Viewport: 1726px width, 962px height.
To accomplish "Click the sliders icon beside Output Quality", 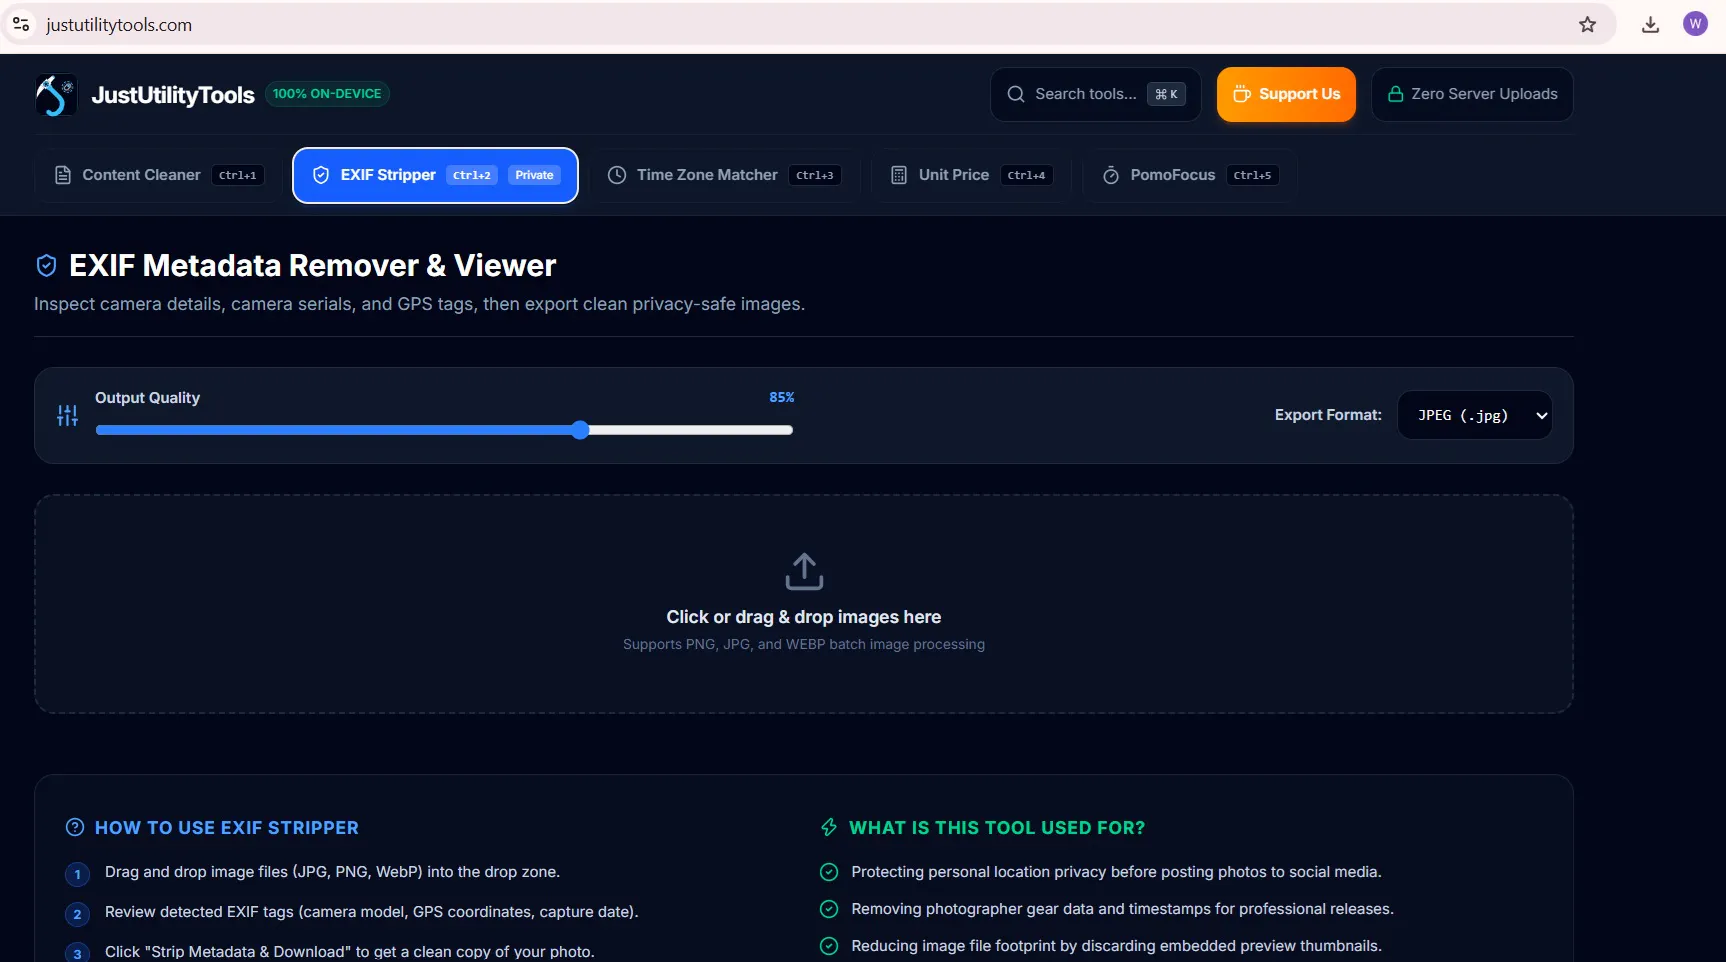I will coord(67,416).
